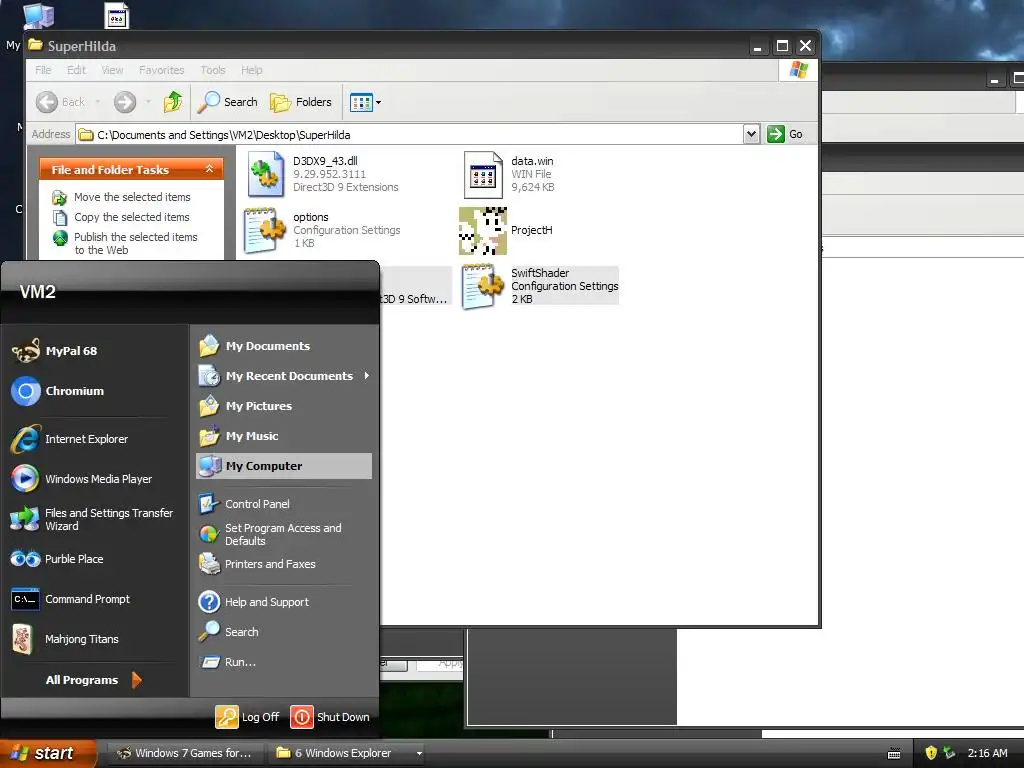Launch Purble Place game
Image resolution: width=1024 pixels, height=768 pixels.
[x=57, y=559]
